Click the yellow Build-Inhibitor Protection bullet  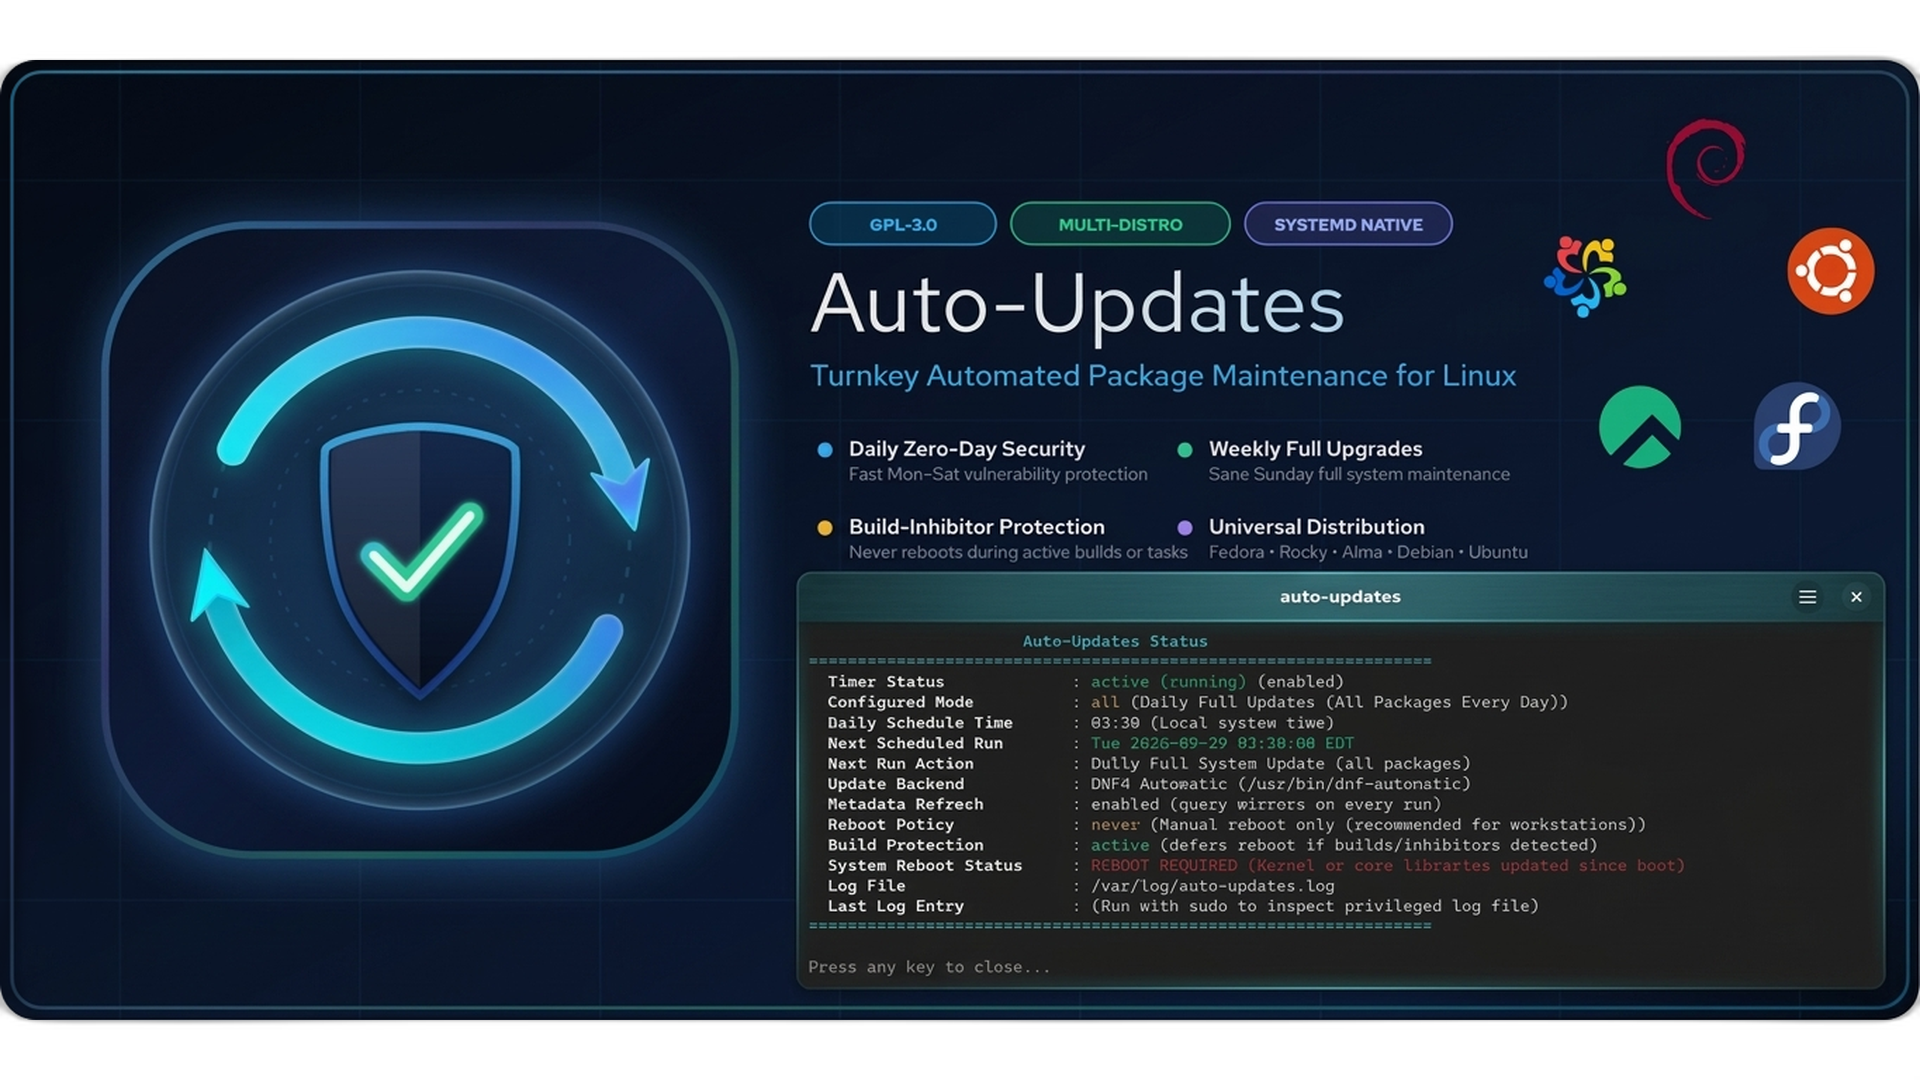[825, 528]
